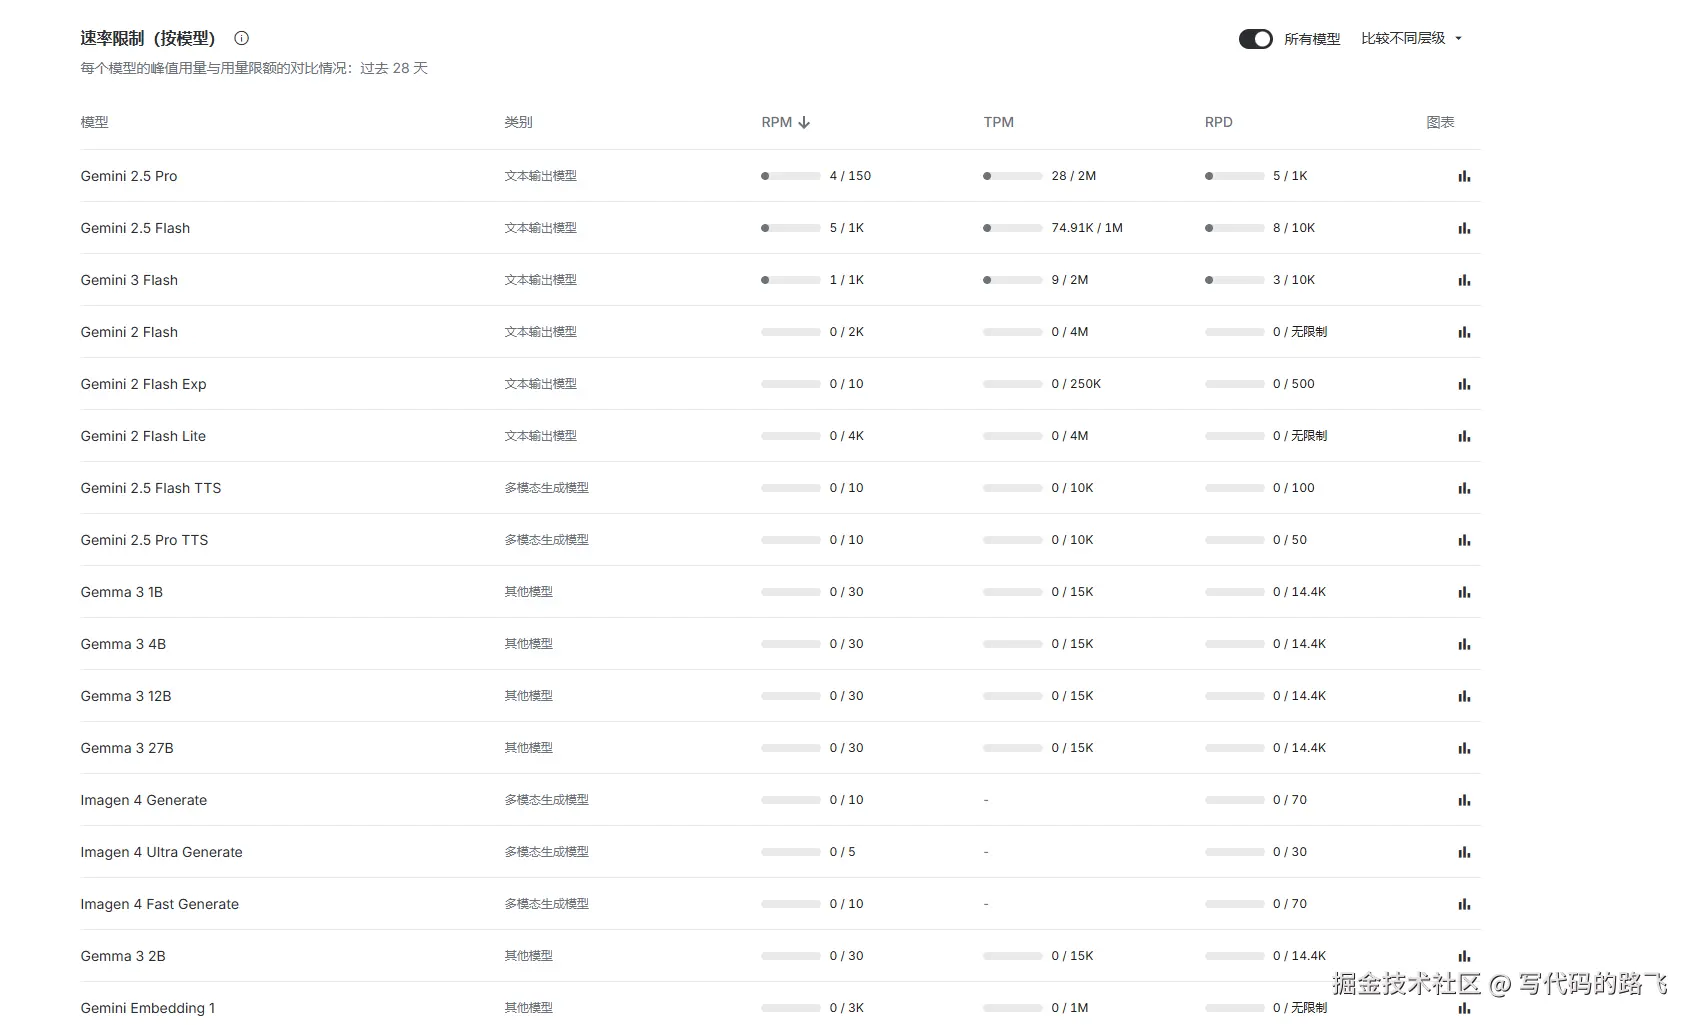The image size is (1695, 1025).
Task: Click the 0 / 30 RPD value
Action: (x=1290, y=852)
